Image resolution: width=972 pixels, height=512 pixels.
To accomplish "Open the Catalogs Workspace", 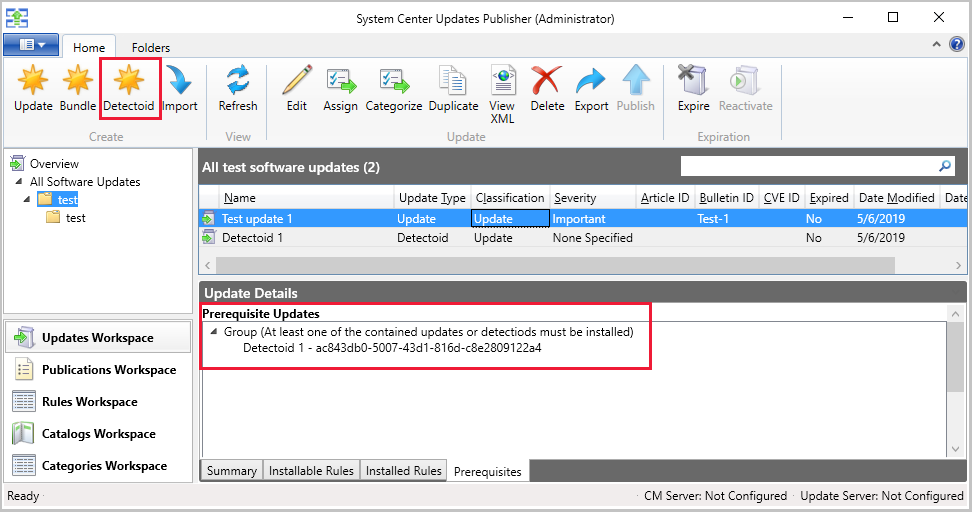I will (x=98, y=434).
